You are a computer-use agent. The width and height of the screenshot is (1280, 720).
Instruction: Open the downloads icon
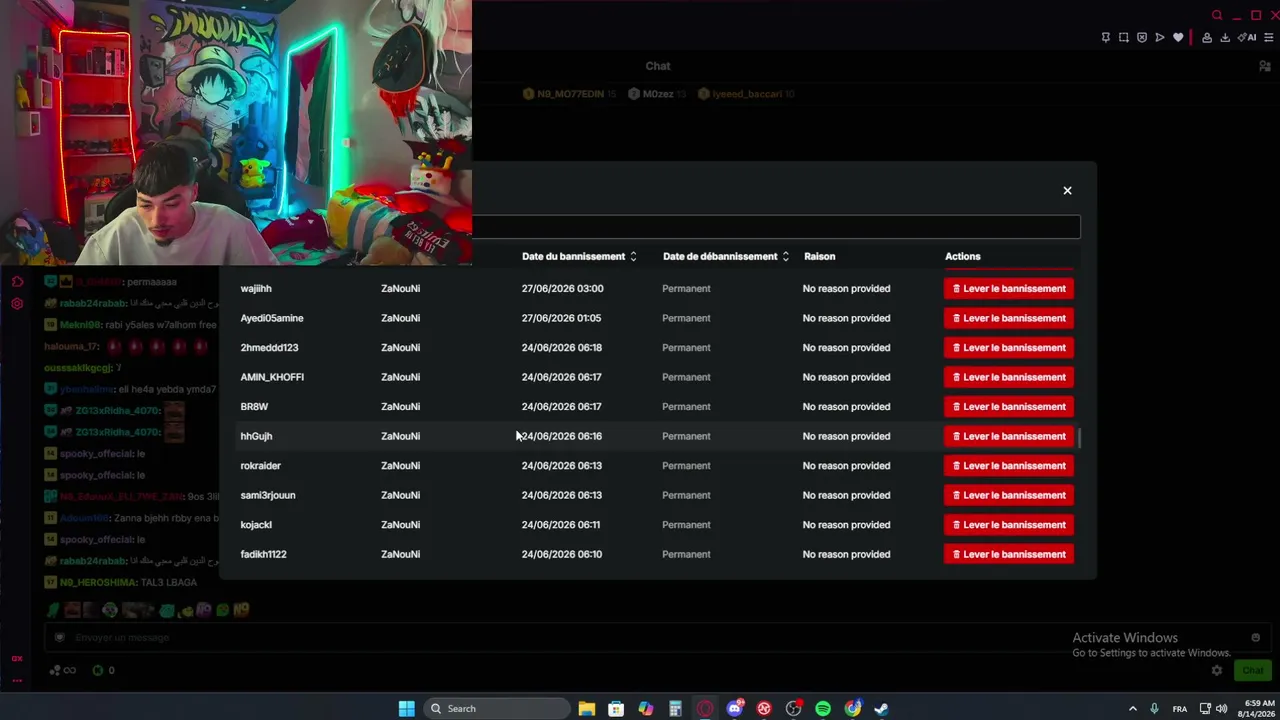1225,37
